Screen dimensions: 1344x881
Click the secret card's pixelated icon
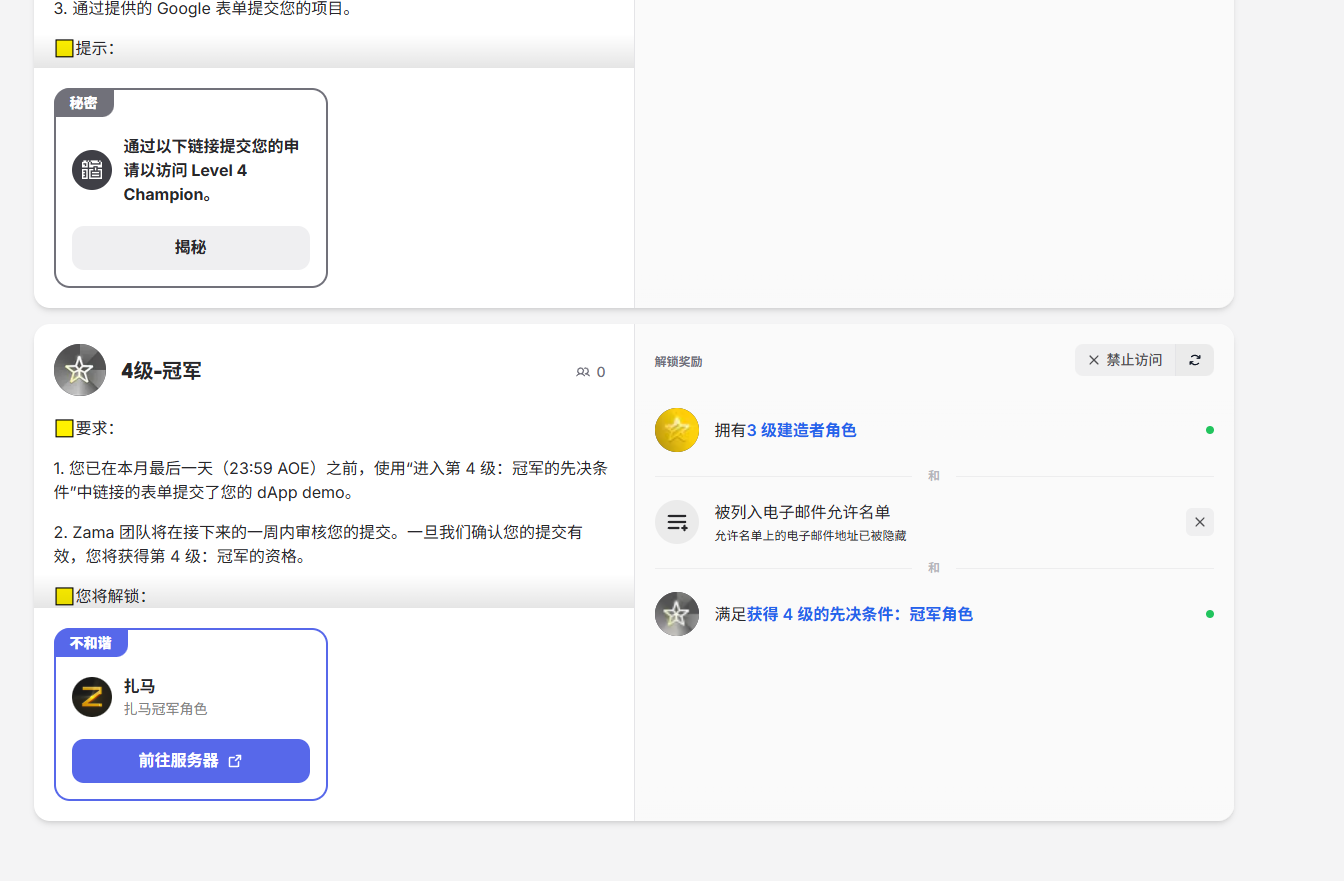coord(92,170)
